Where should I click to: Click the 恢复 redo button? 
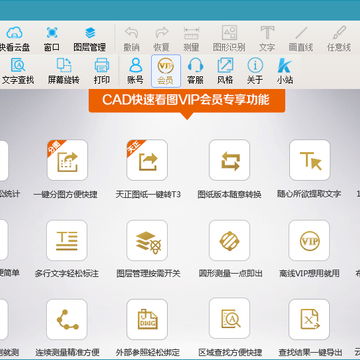(162, 39)
